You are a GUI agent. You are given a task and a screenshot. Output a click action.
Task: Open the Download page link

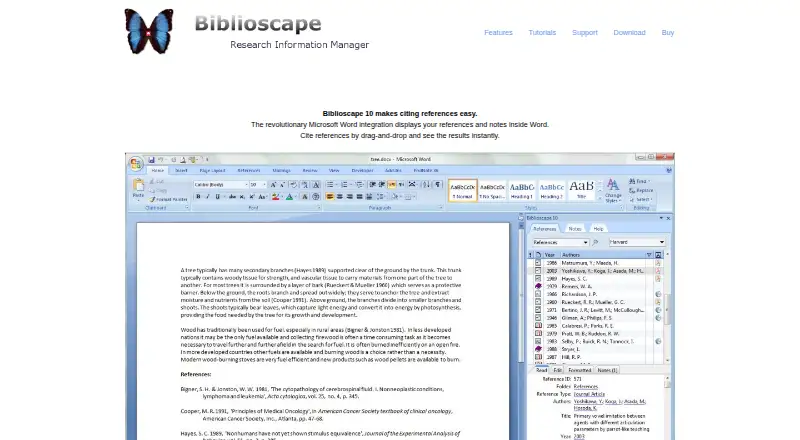pos(629,32)
